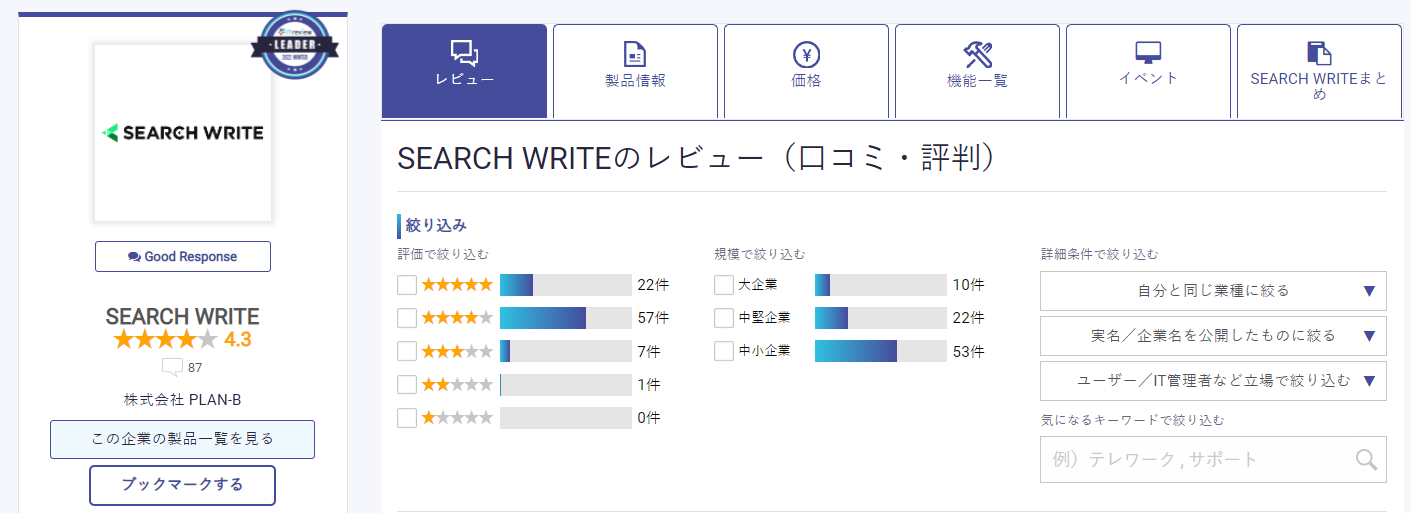Click the Leader badge on product logo
This screenshot has height=513, width=1411.
click(x=294, y=45)
